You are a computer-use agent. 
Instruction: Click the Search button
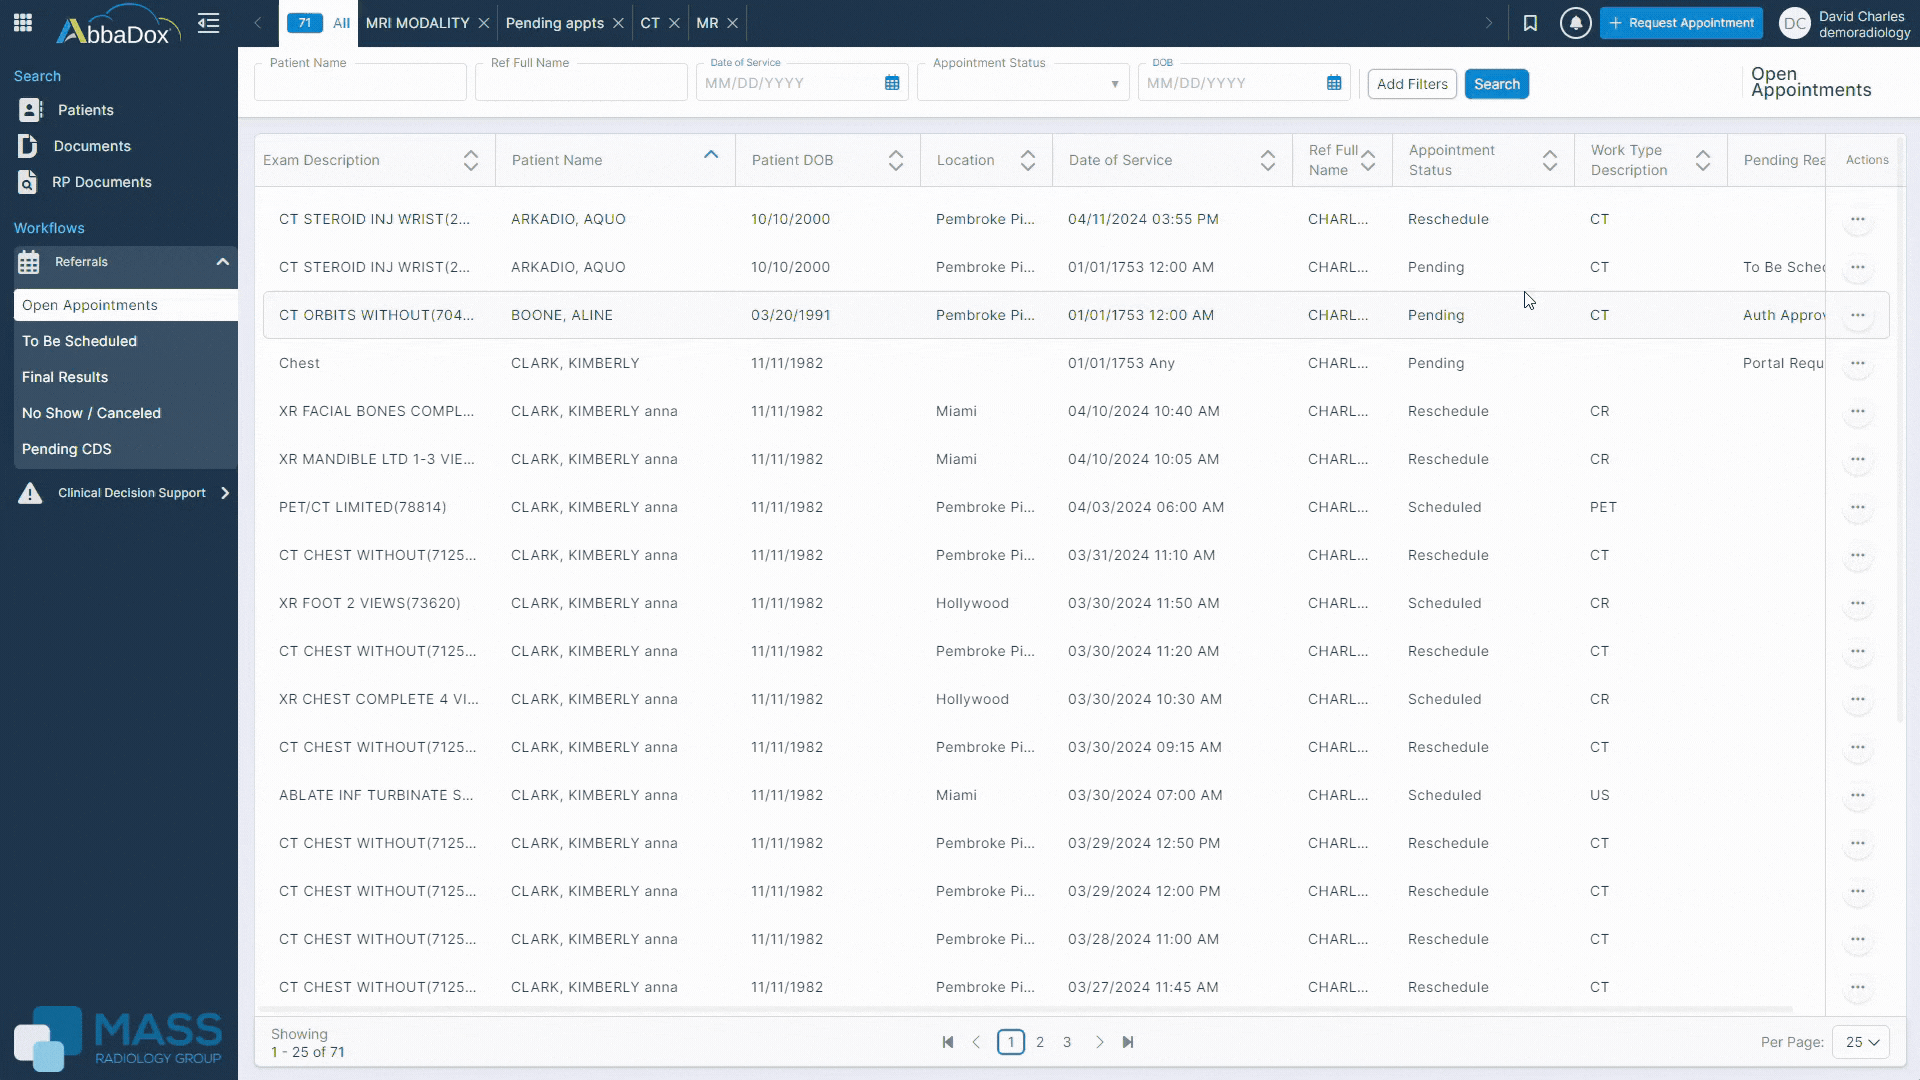click(x=1496, y=83)
